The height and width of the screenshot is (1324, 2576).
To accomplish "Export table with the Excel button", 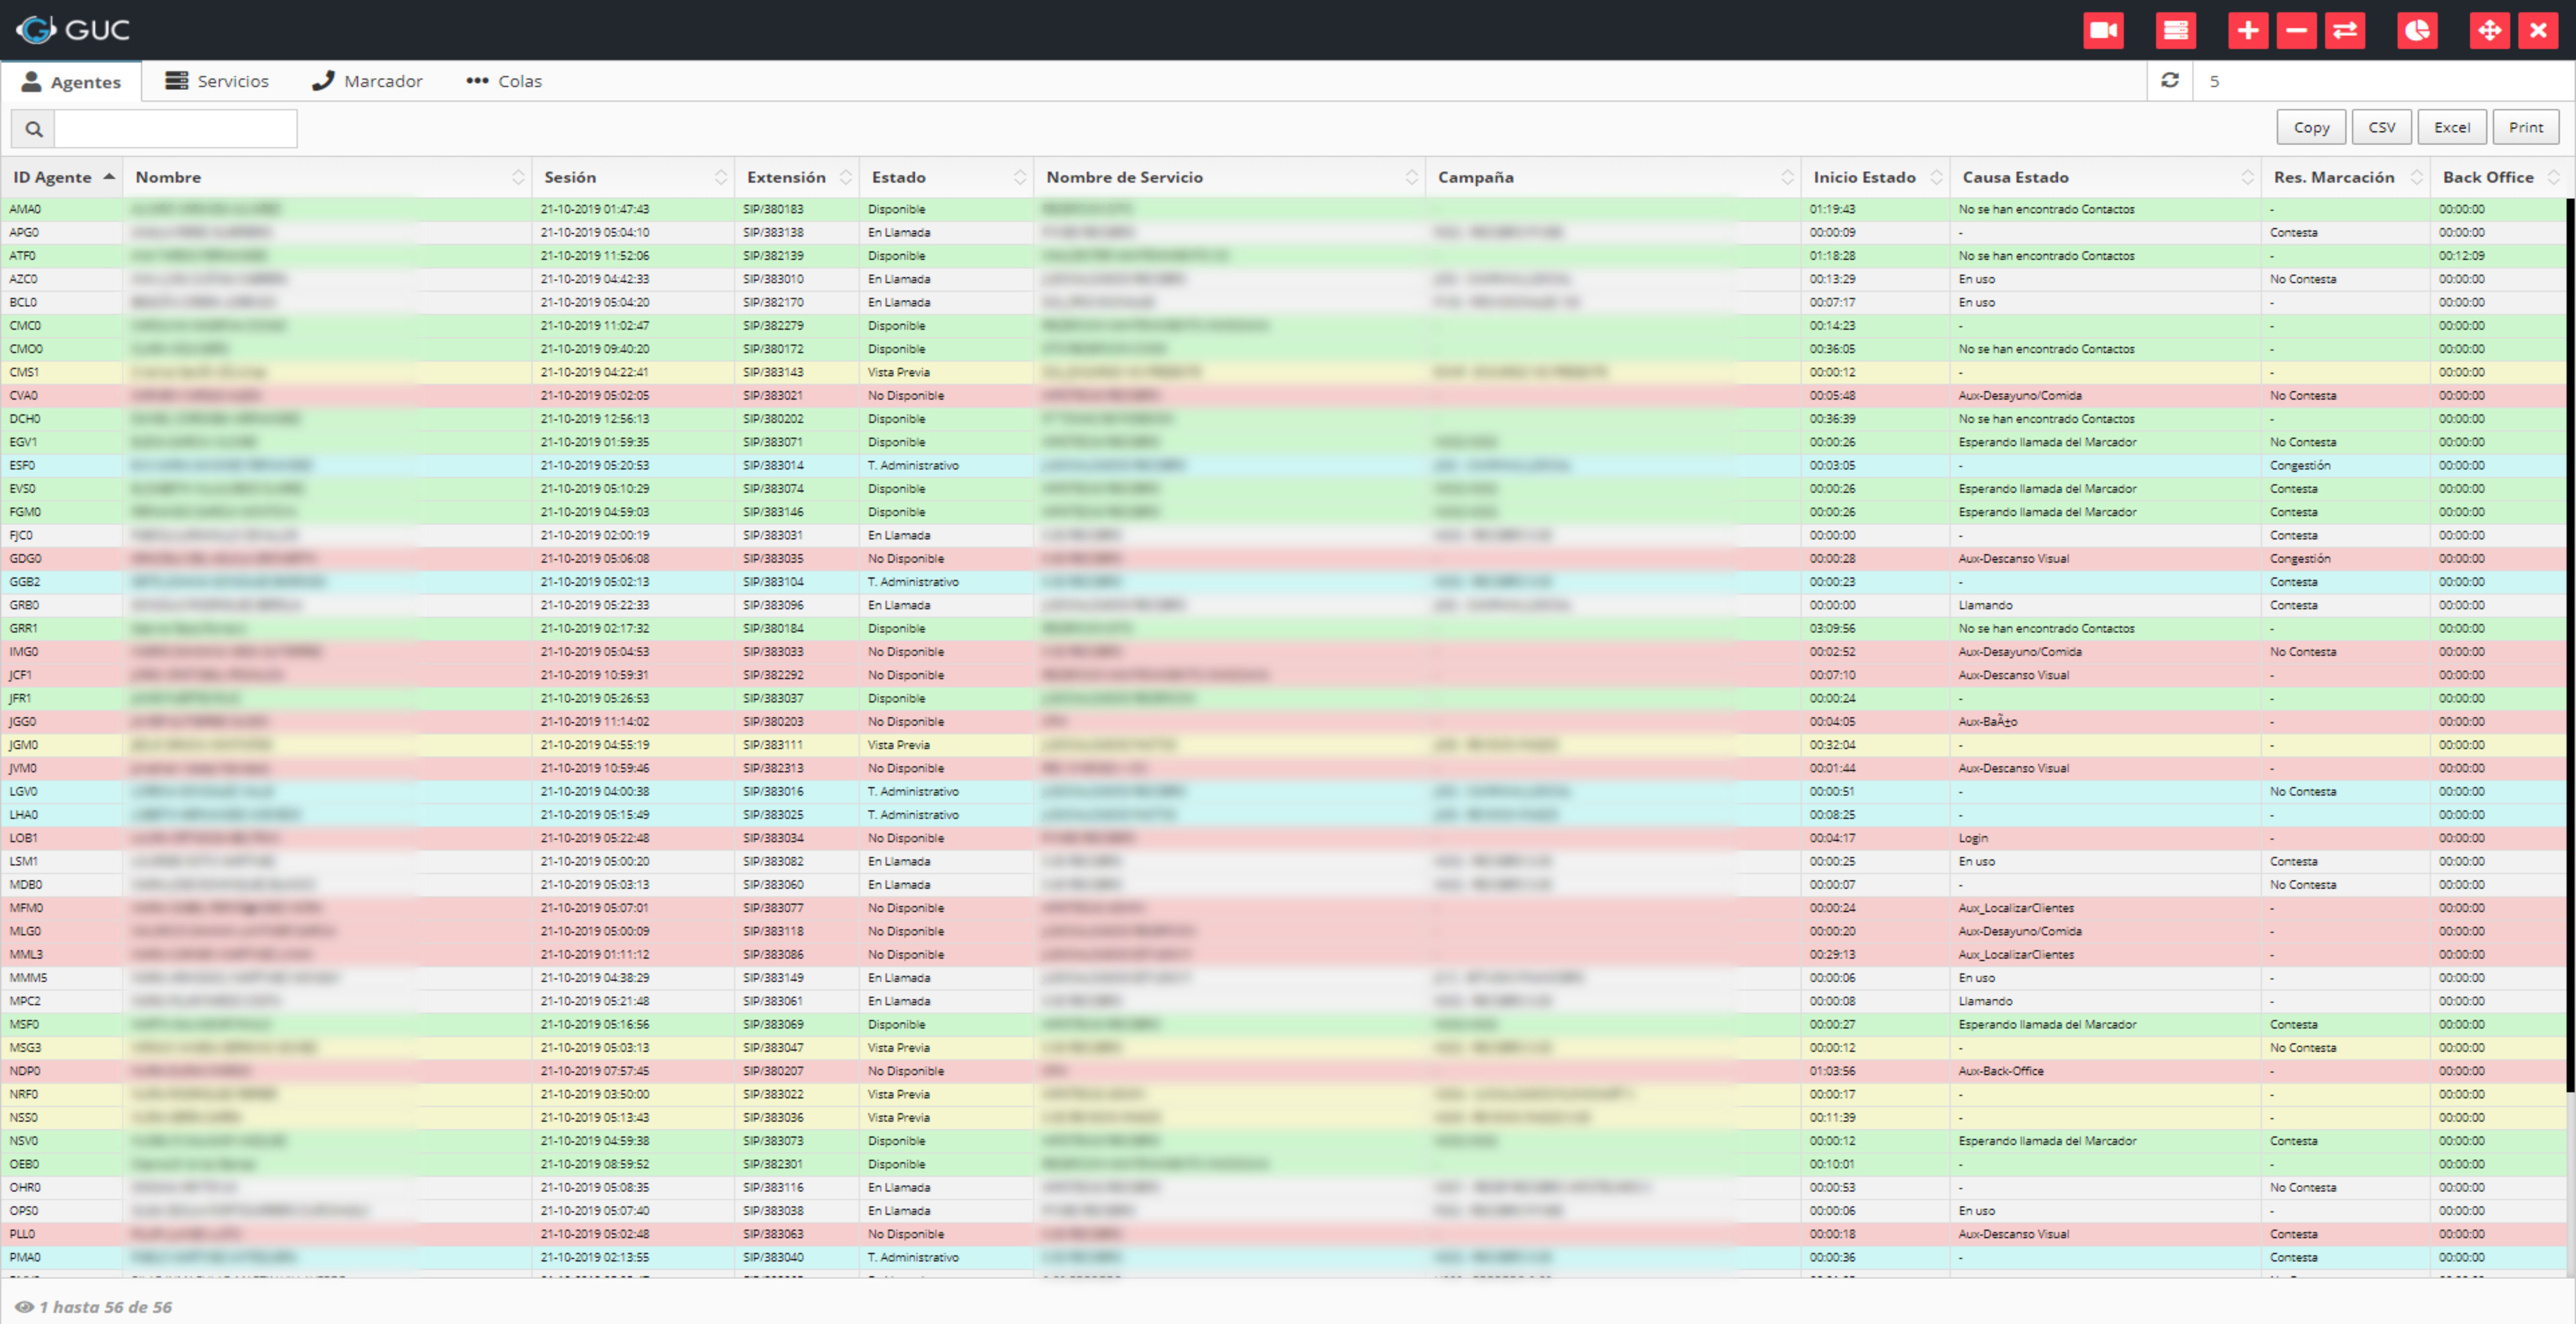I will click(2452, 127).
